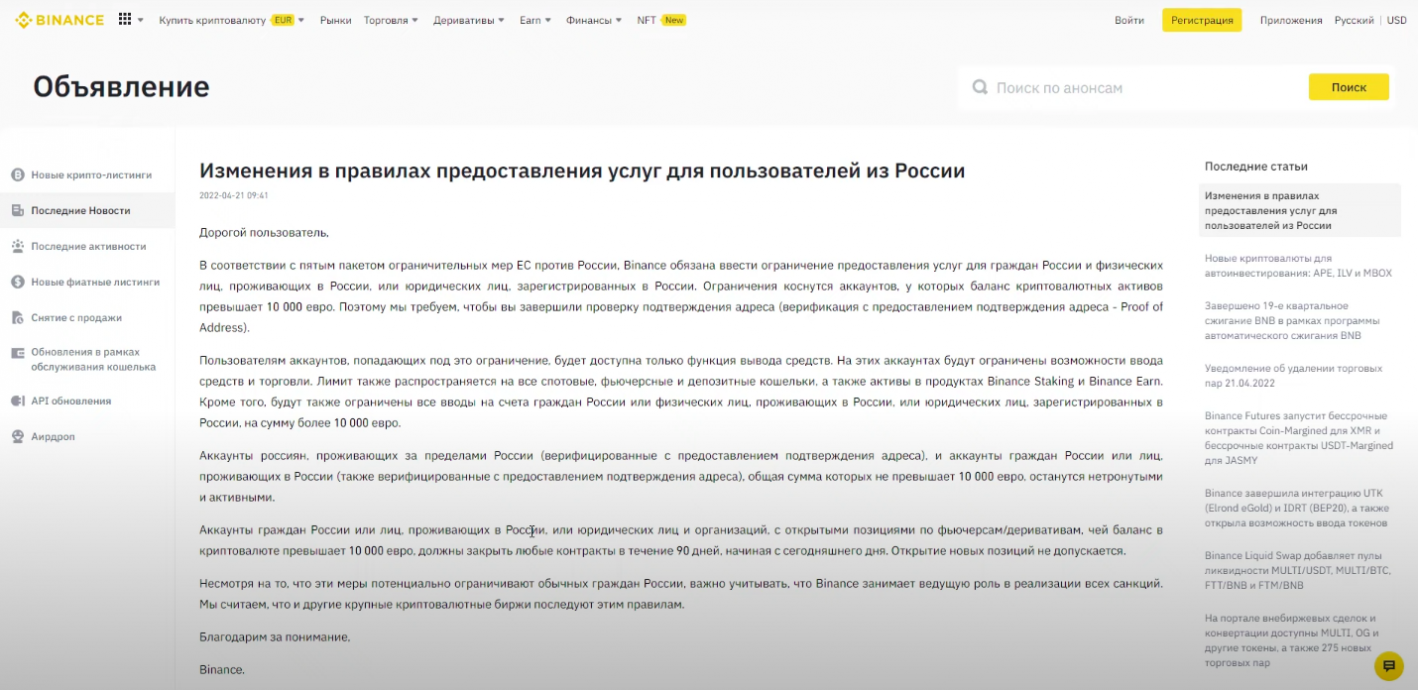Expand the Финансы menu
Image resolution: width=1418 pixels, height=690 pixels.
[593, 20]
